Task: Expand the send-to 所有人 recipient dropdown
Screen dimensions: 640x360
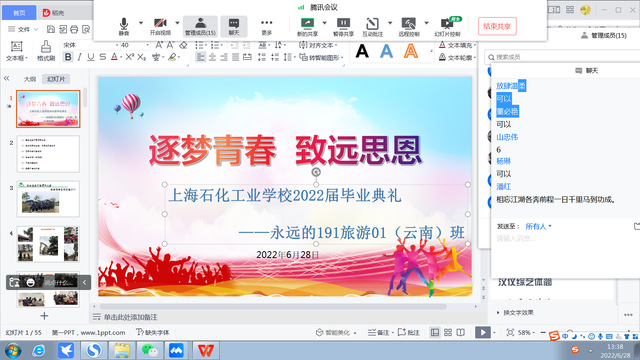Action: [538, 226]
